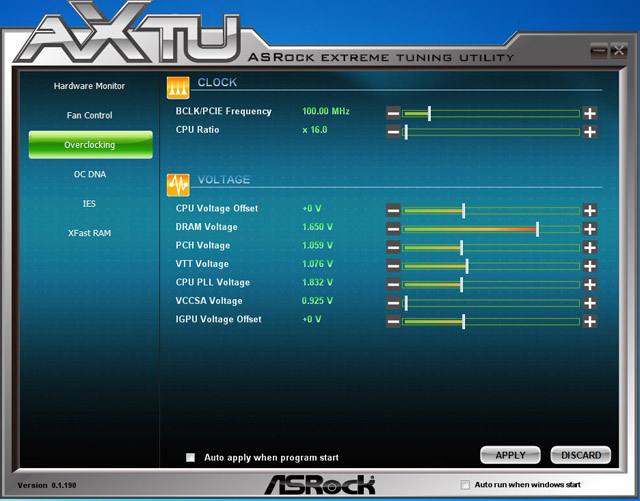This screenshot has height=501, width=640.
Task: Decrease CPU Ratio with minus button
Action: [393, 132]
